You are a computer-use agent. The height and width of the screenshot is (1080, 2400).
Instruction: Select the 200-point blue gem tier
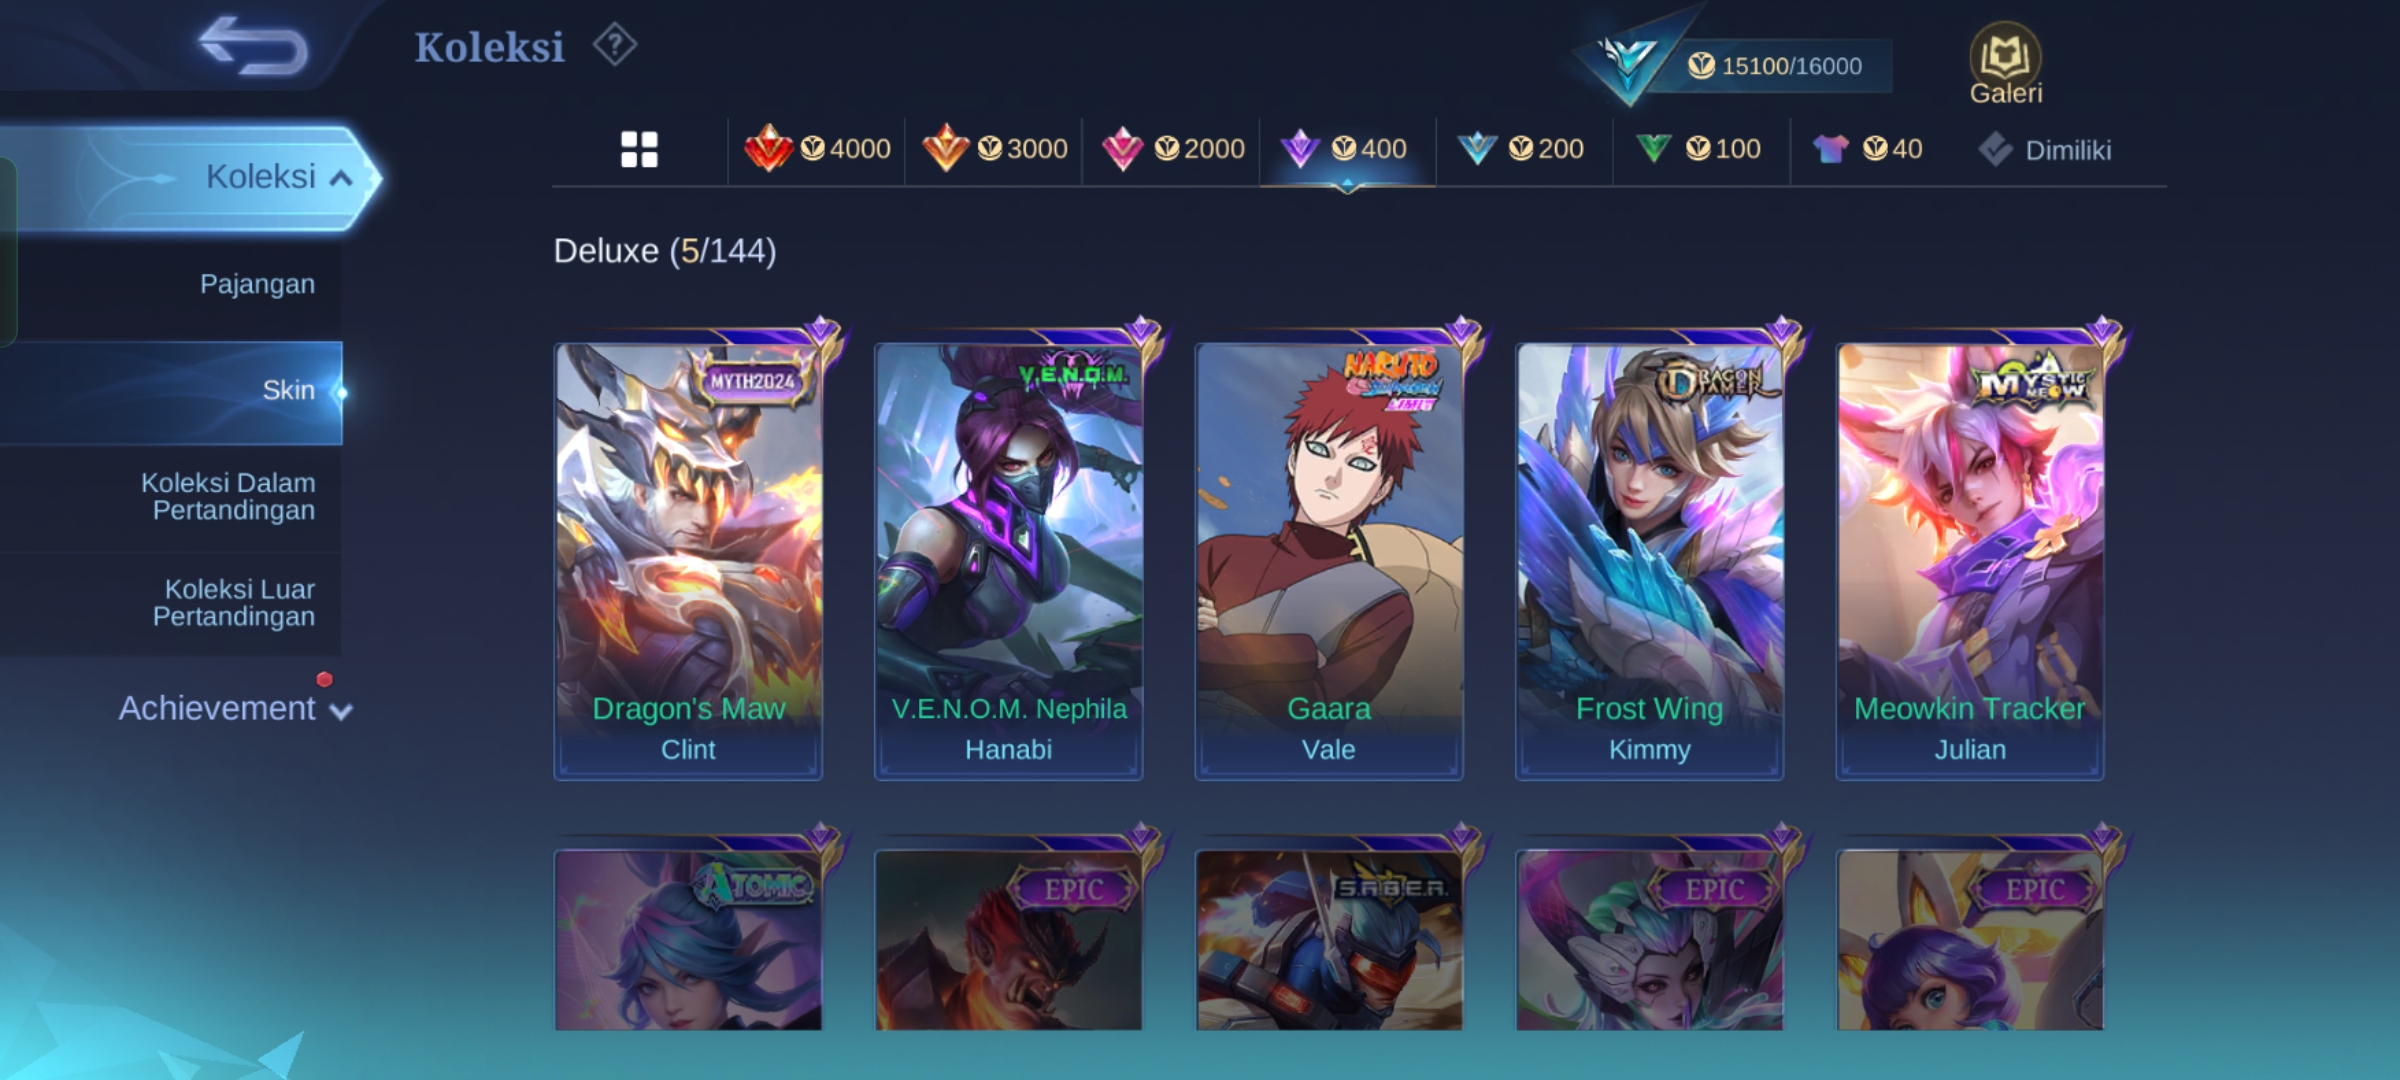coord(1521,149)
